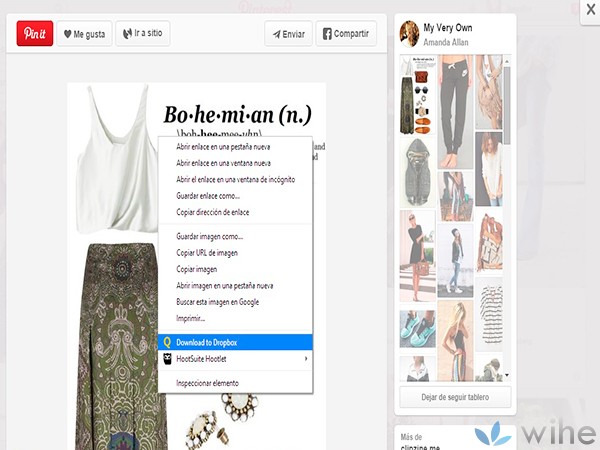Screen dimensions: 600x450
Task: Open the blonde woman in swimsuit pin thumbnail
Action: coord(455,341)
